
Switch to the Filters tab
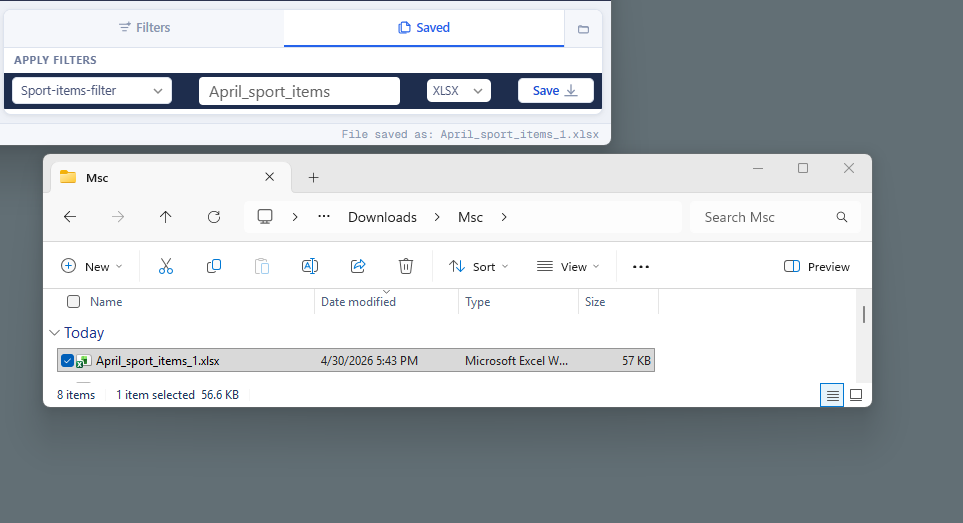click(x=144, y=28)
